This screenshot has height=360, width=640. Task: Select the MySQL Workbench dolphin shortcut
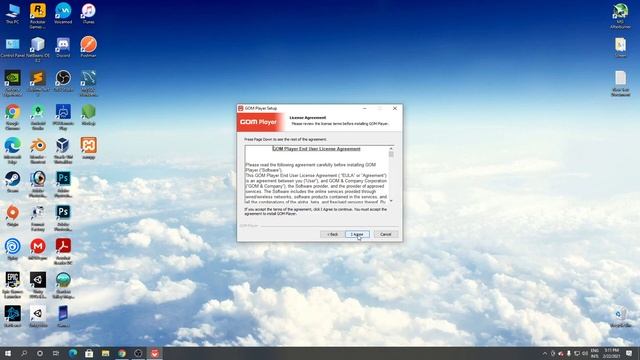tap(88, 83)
